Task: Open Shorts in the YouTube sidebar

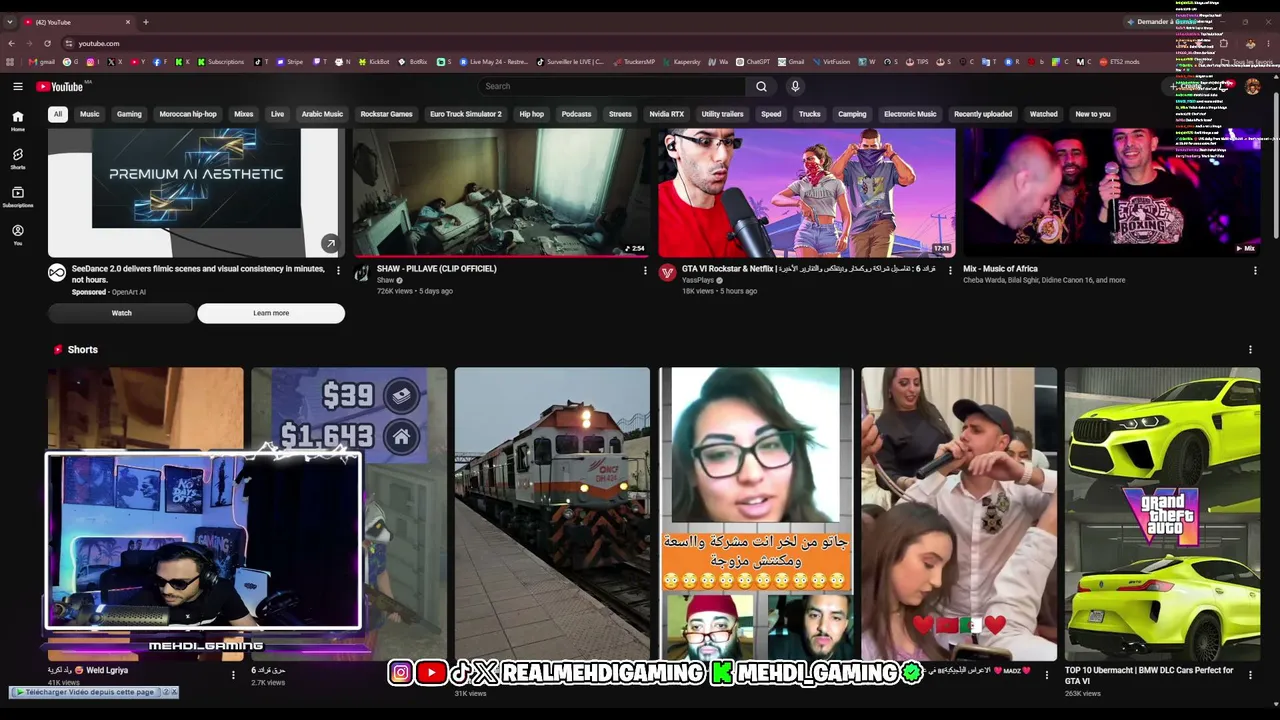Action: click(x=17, y=159)
